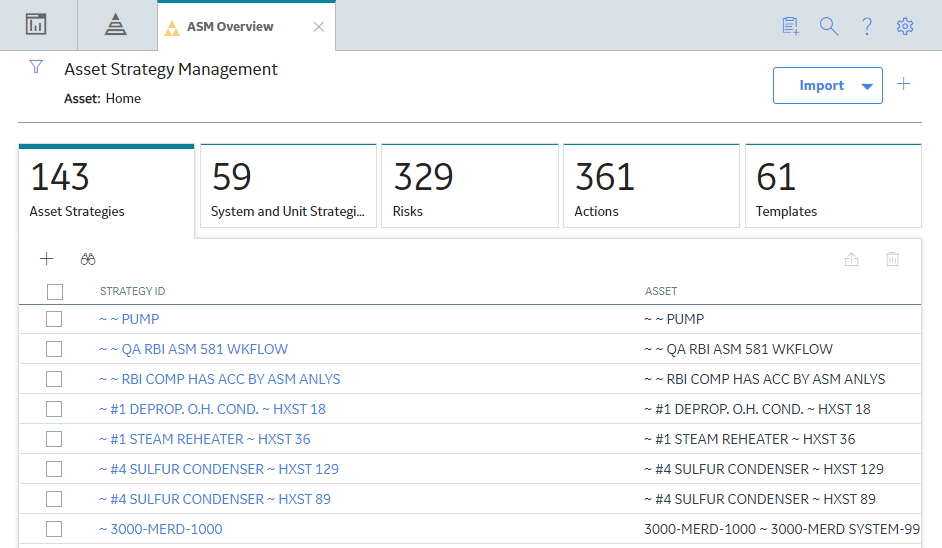Click the ASSET column header
The height and width of the screenshot is (548, 942).
[661, 291]
